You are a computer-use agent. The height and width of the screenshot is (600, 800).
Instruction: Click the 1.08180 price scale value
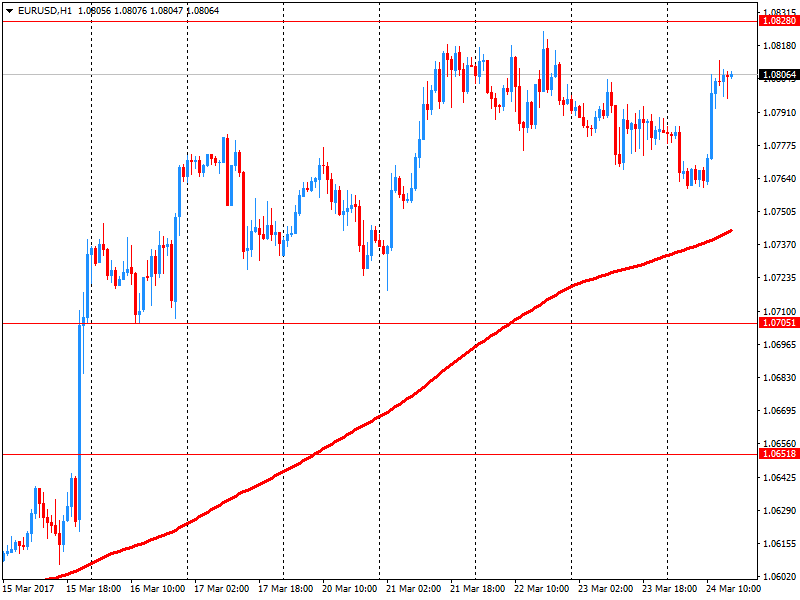pyautogui.click(x=779, y=46)
